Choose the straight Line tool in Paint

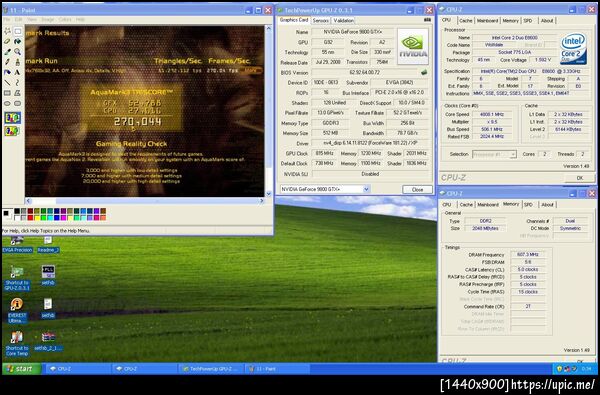tap(7, 82)
